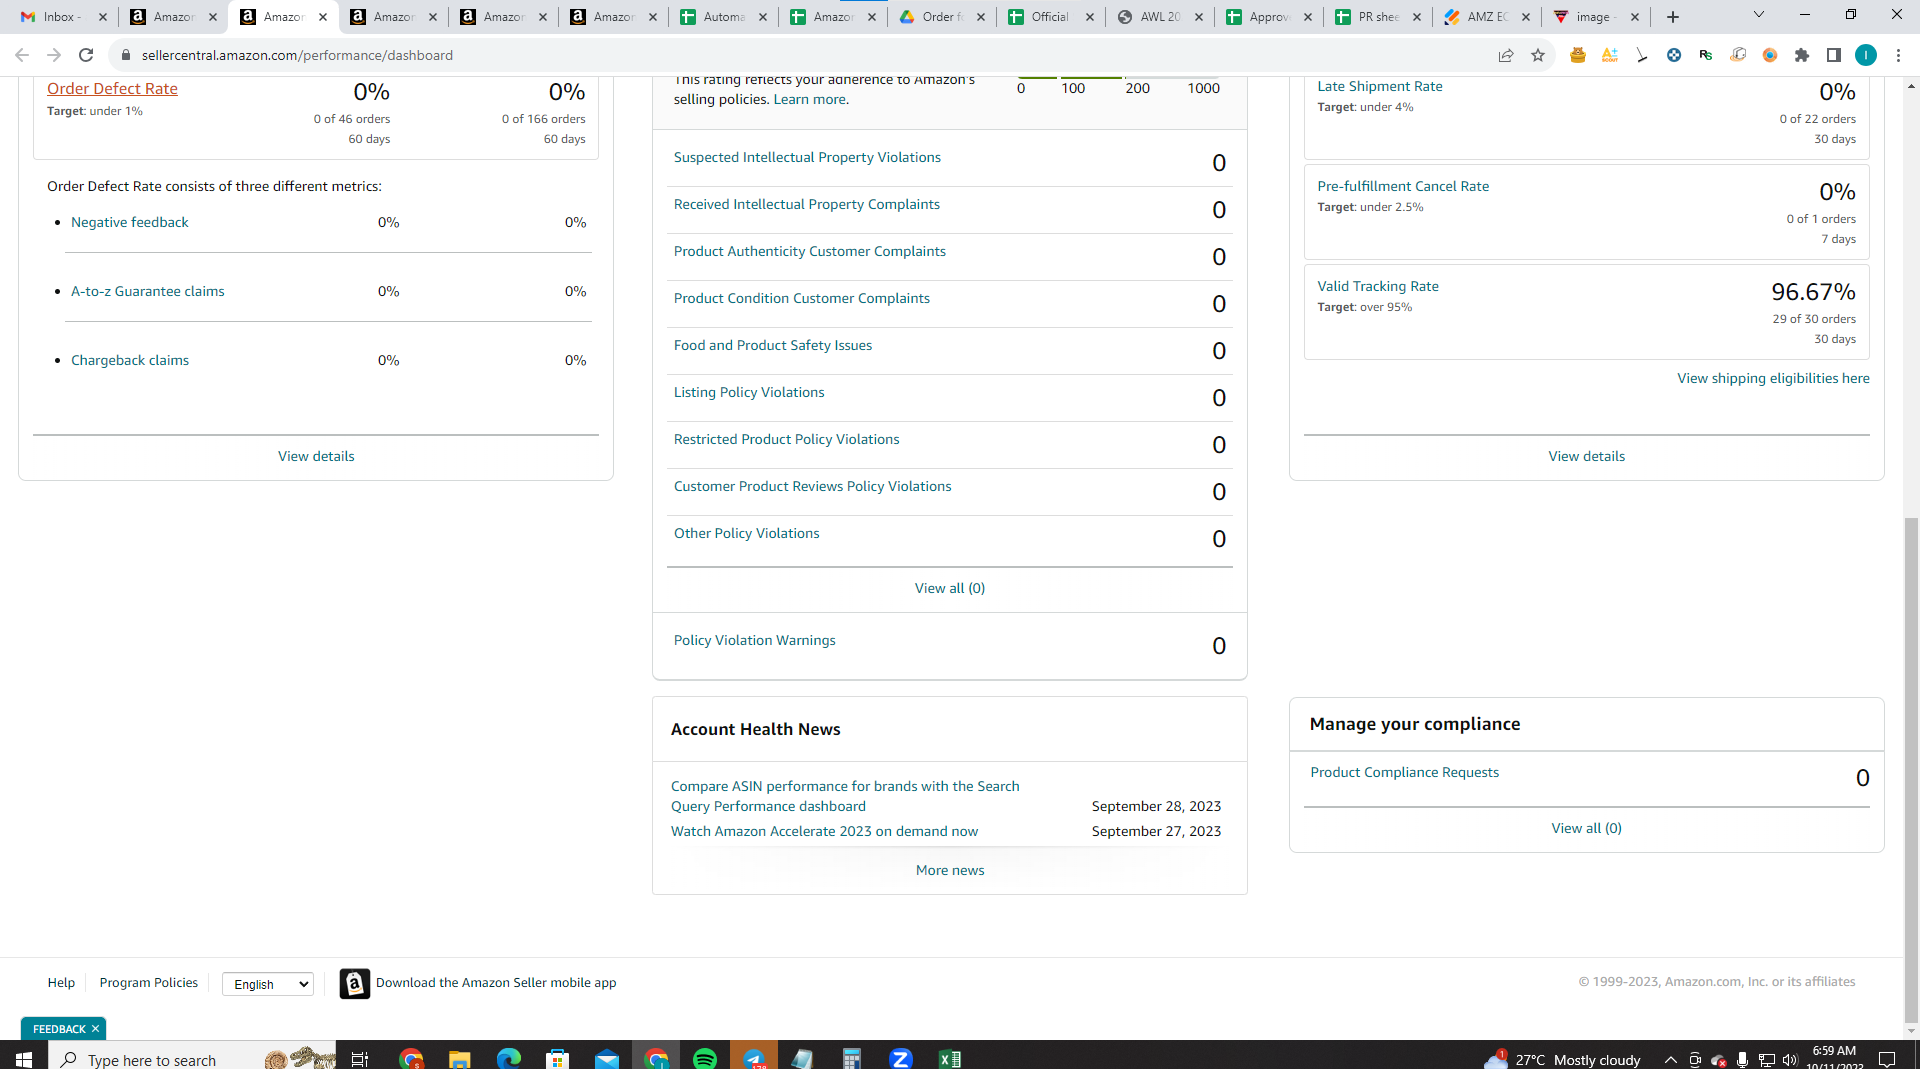This screenshot has height=1069, width=1920.
Task: Reload the Seller Central page
Action: pos(86,55)
